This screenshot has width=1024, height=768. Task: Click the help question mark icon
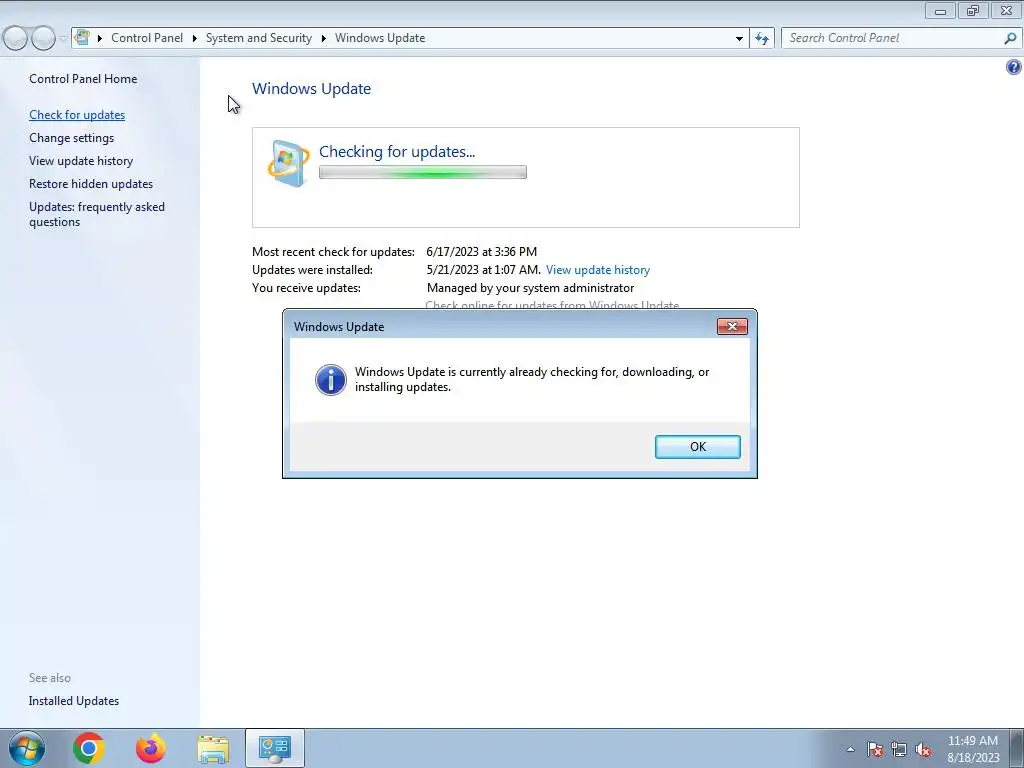[1014, 67]
